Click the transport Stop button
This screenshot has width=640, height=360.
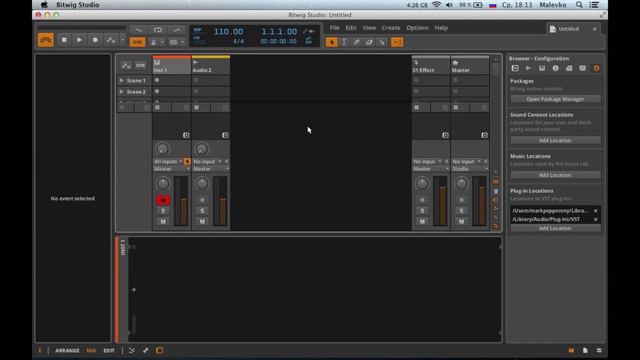point(64,40)
